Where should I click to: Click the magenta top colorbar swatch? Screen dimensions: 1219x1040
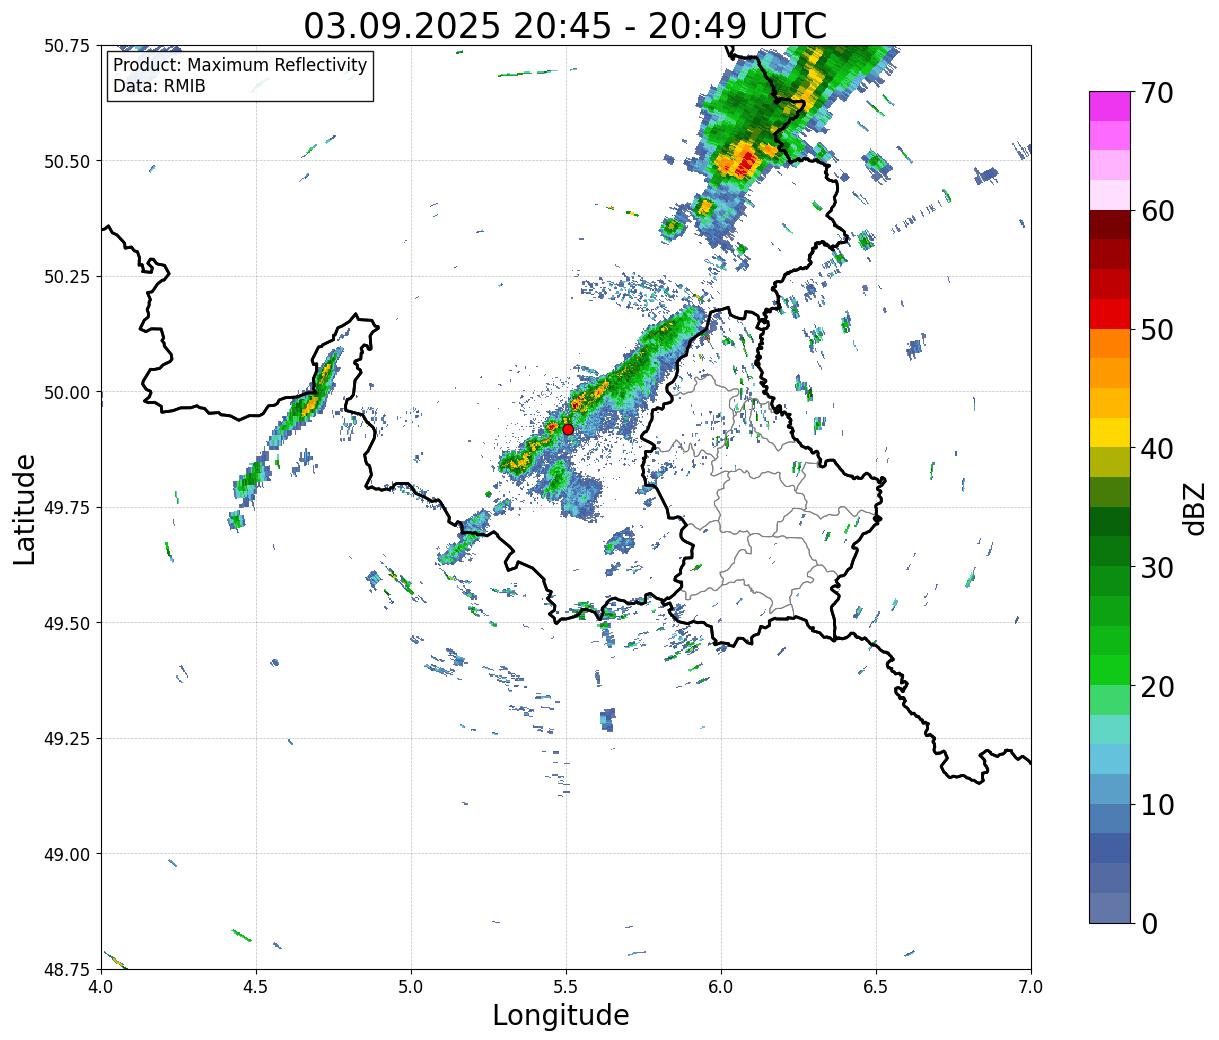(x=1110, y=106)
